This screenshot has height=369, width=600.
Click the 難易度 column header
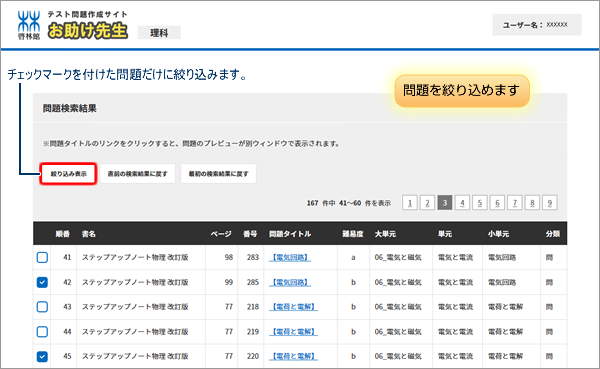click(x=352, y=234)
